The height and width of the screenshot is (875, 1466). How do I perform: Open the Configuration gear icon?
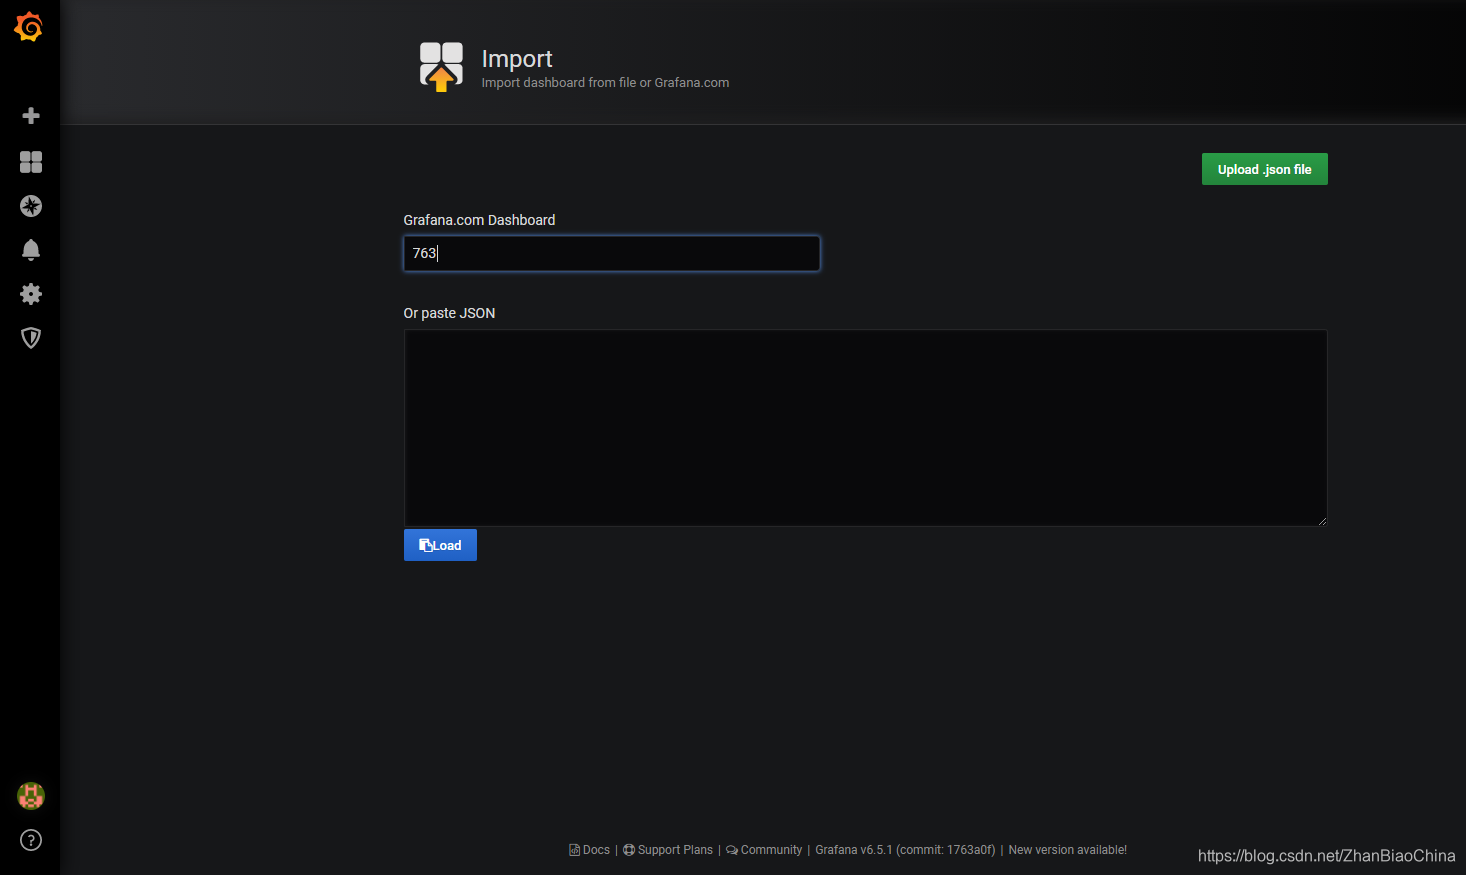31,294
